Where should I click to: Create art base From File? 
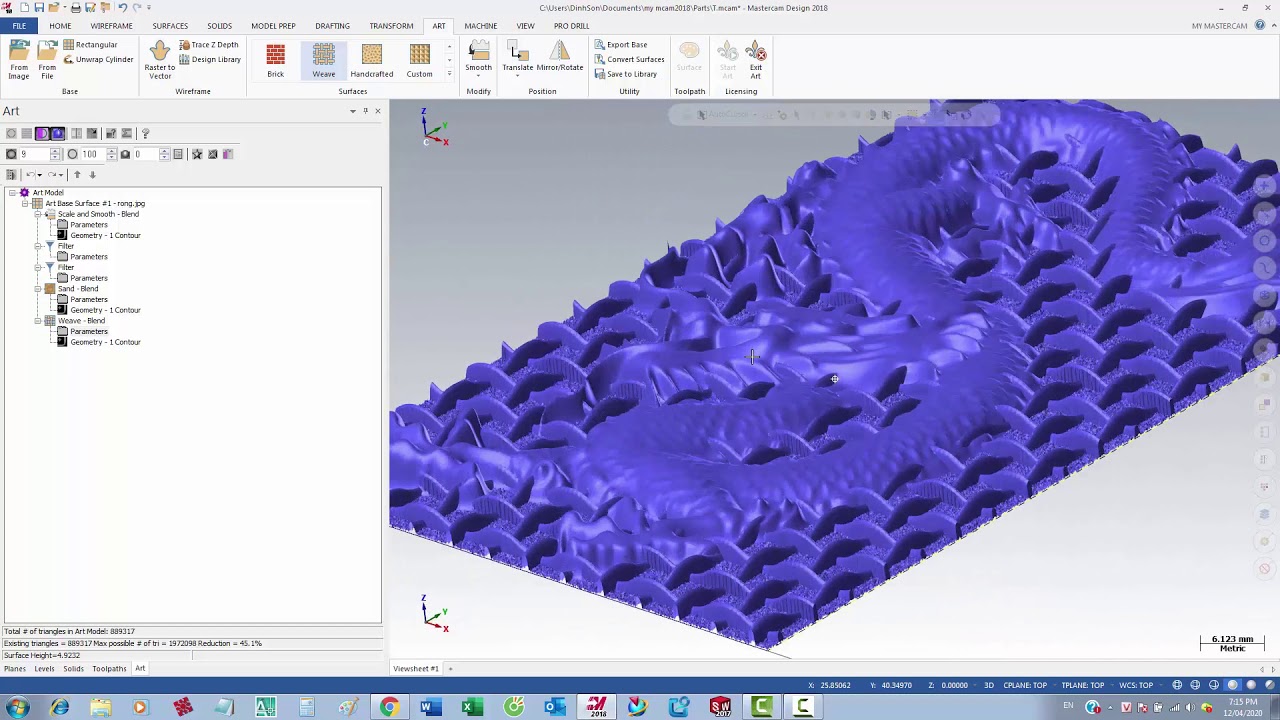(47, 60)
